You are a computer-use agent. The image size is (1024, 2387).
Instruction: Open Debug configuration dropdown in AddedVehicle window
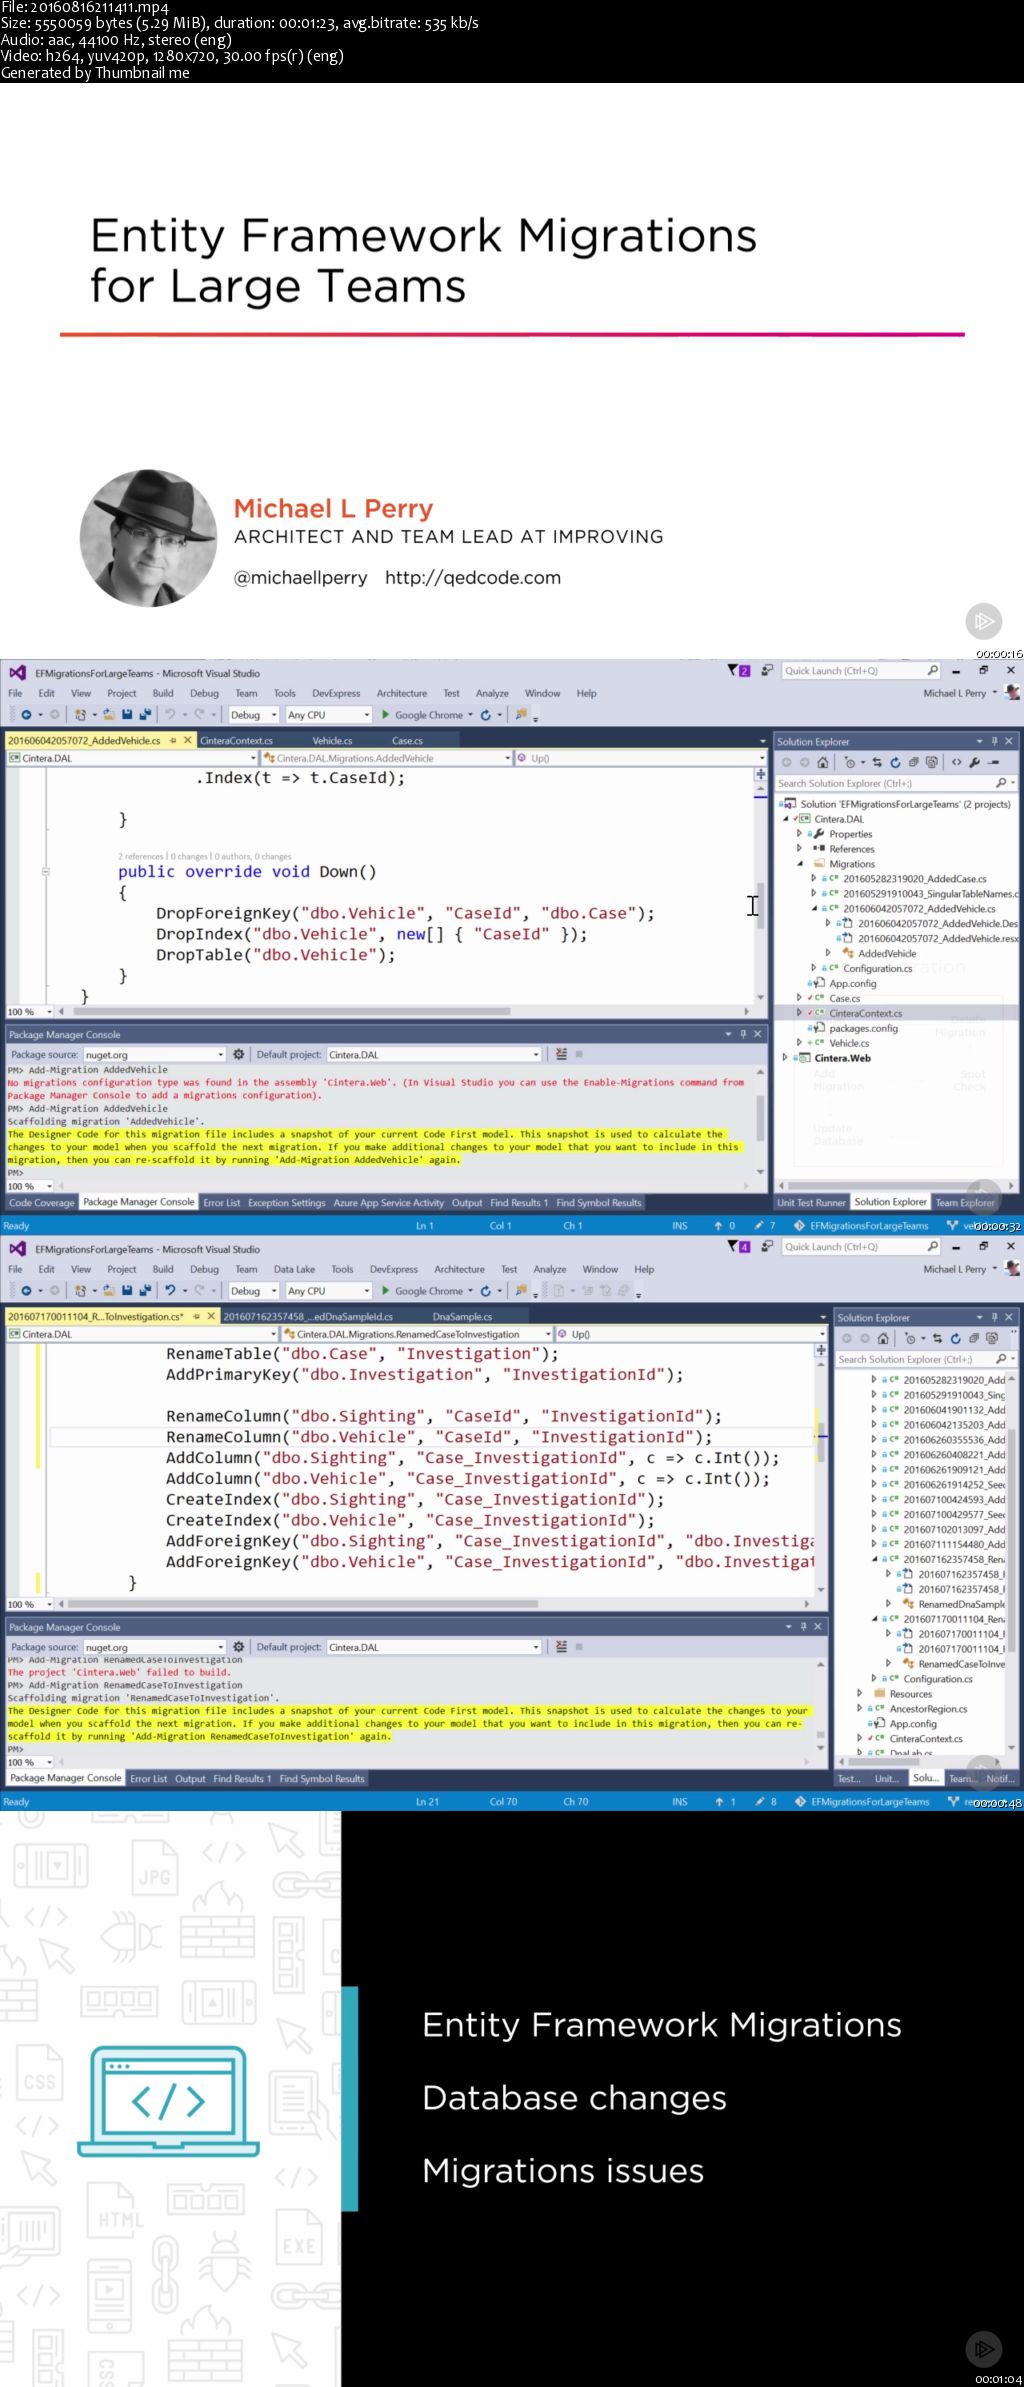point(254,715)
